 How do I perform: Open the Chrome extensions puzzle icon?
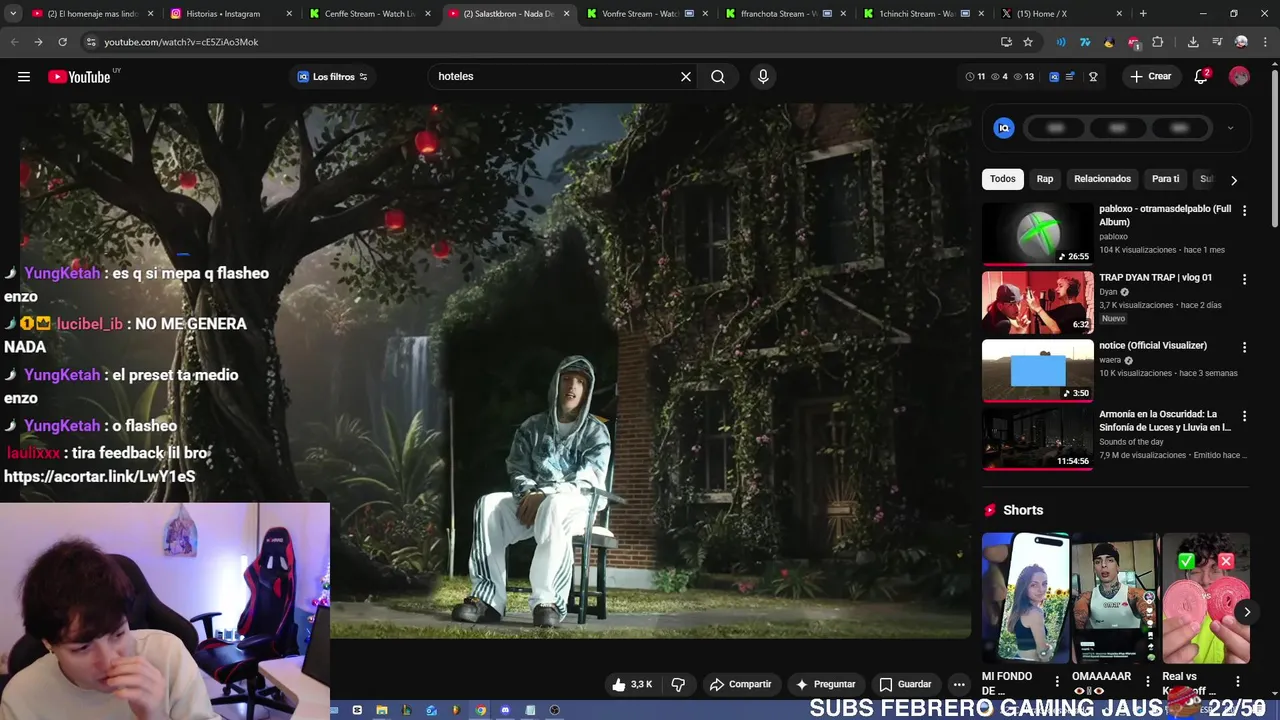[1158, 42]
